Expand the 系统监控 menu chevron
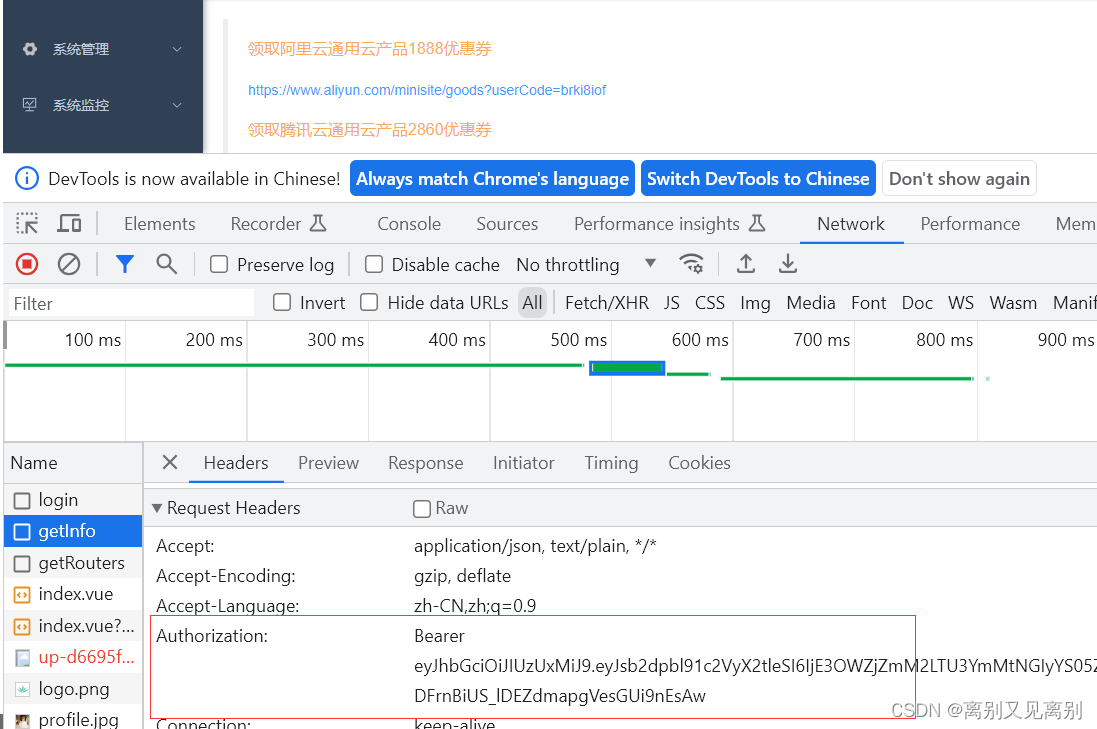This screenshot has width=1097, height=729. (x=177, y=105)
